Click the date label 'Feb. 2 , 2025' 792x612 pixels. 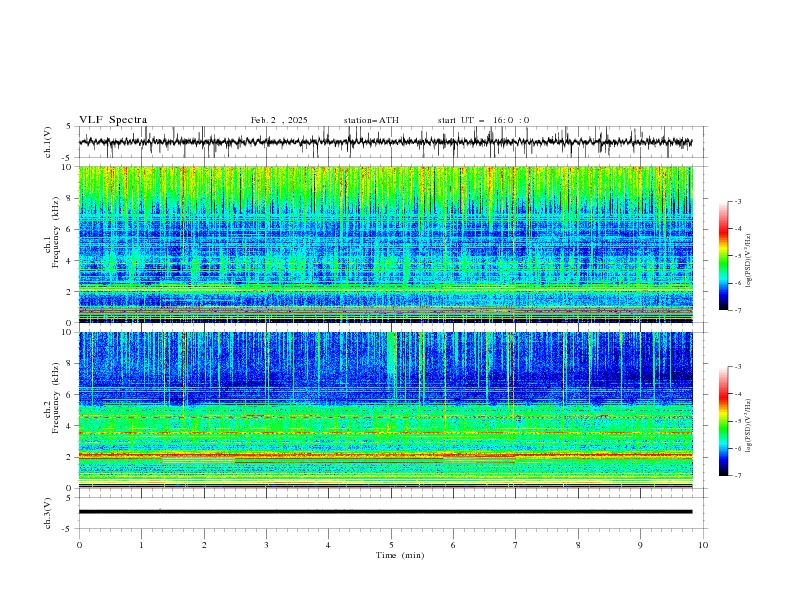(279, 120)
